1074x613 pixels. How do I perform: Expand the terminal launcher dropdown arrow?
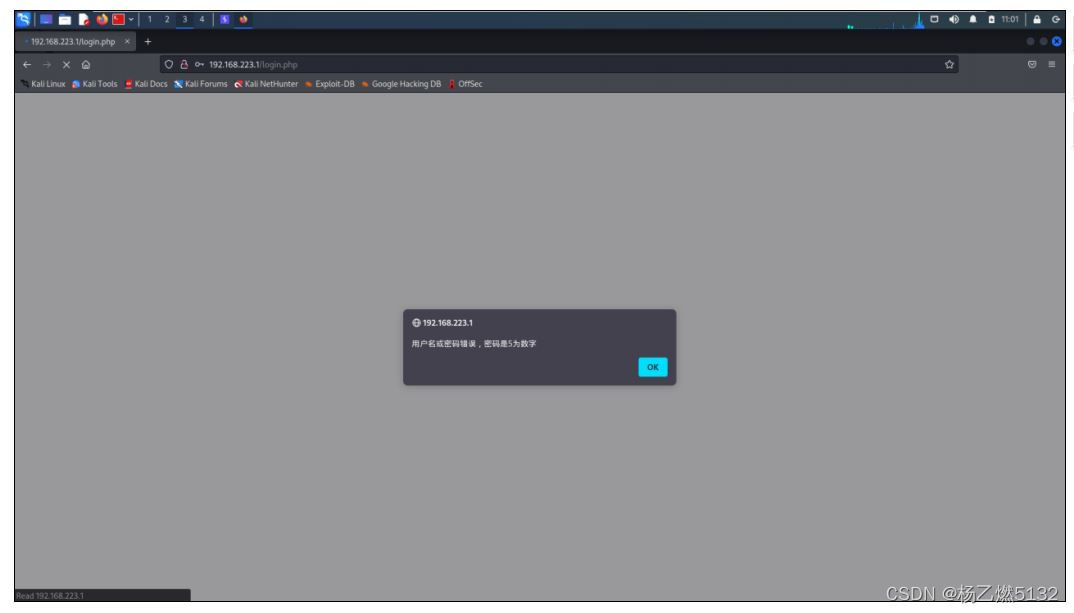pos(133,20)
